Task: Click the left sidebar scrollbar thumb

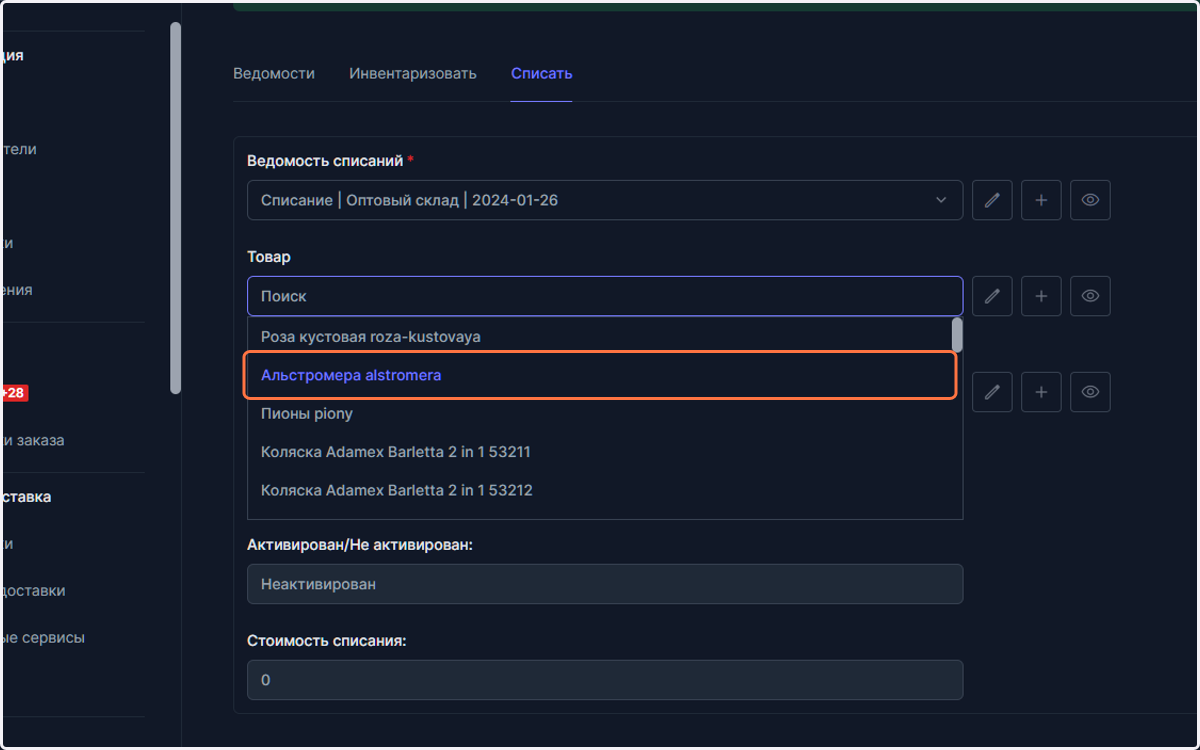Action: pos(176,208)
